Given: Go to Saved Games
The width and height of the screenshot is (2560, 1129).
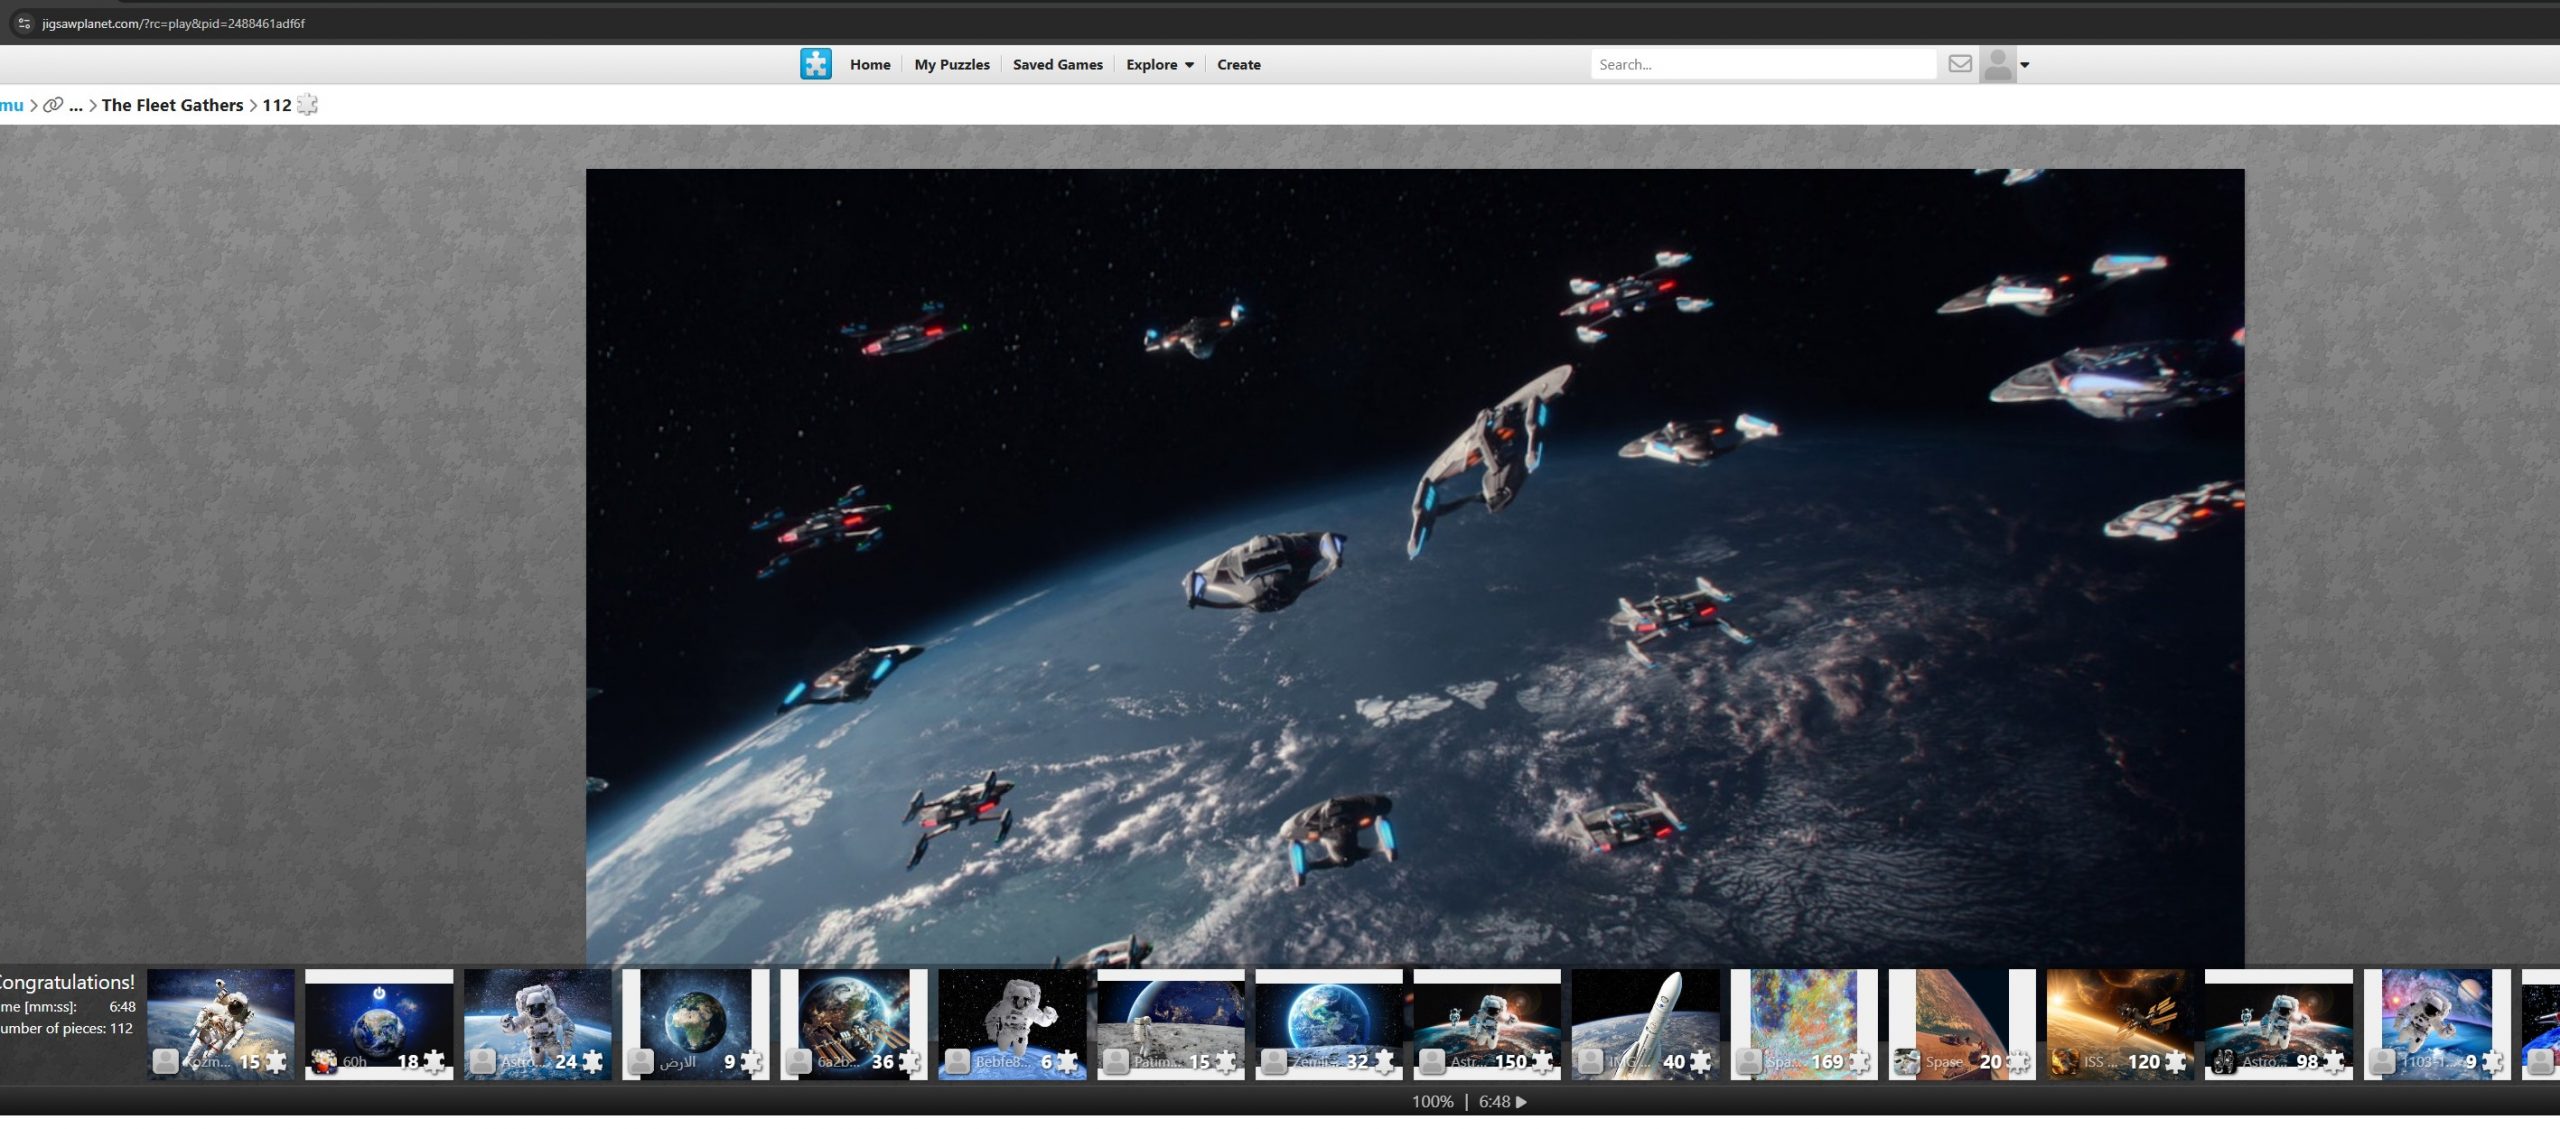Looking at the screenshot, I should point(1057,65).
